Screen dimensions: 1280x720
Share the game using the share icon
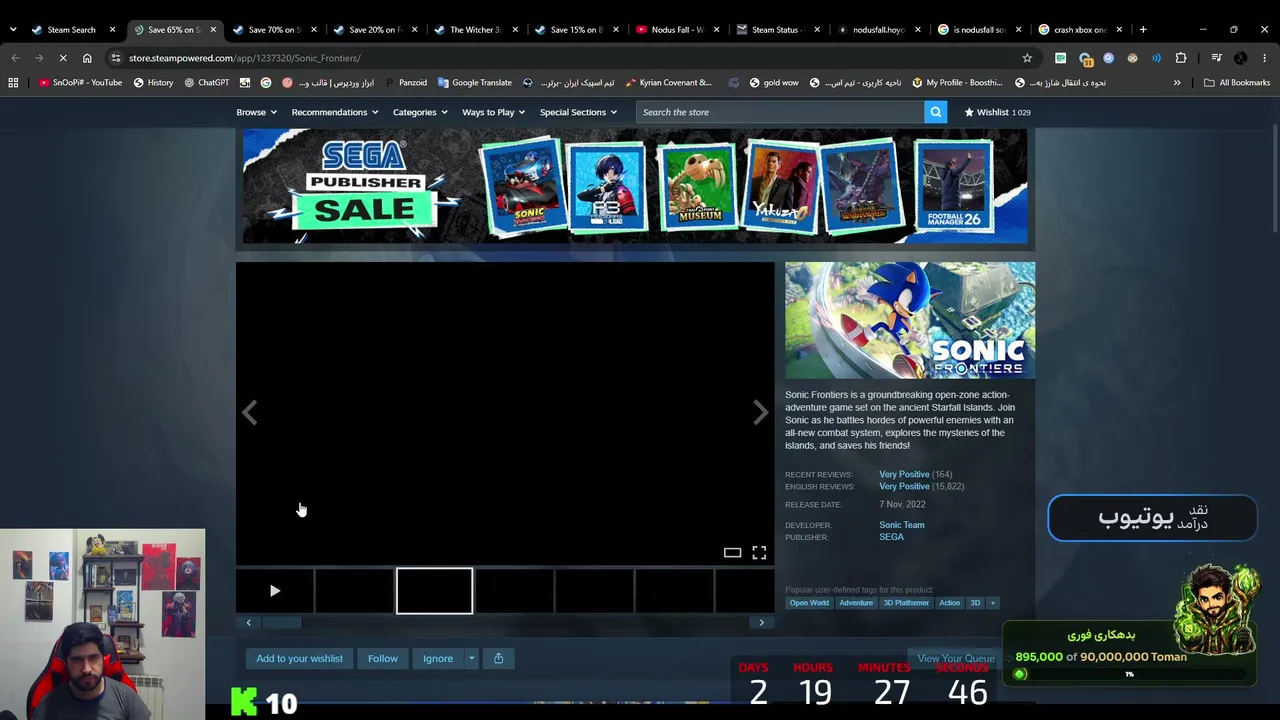coord(498,658)
